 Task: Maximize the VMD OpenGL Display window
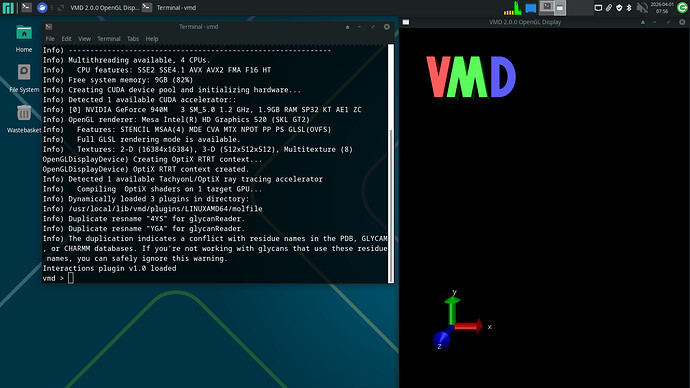point(668,22)
